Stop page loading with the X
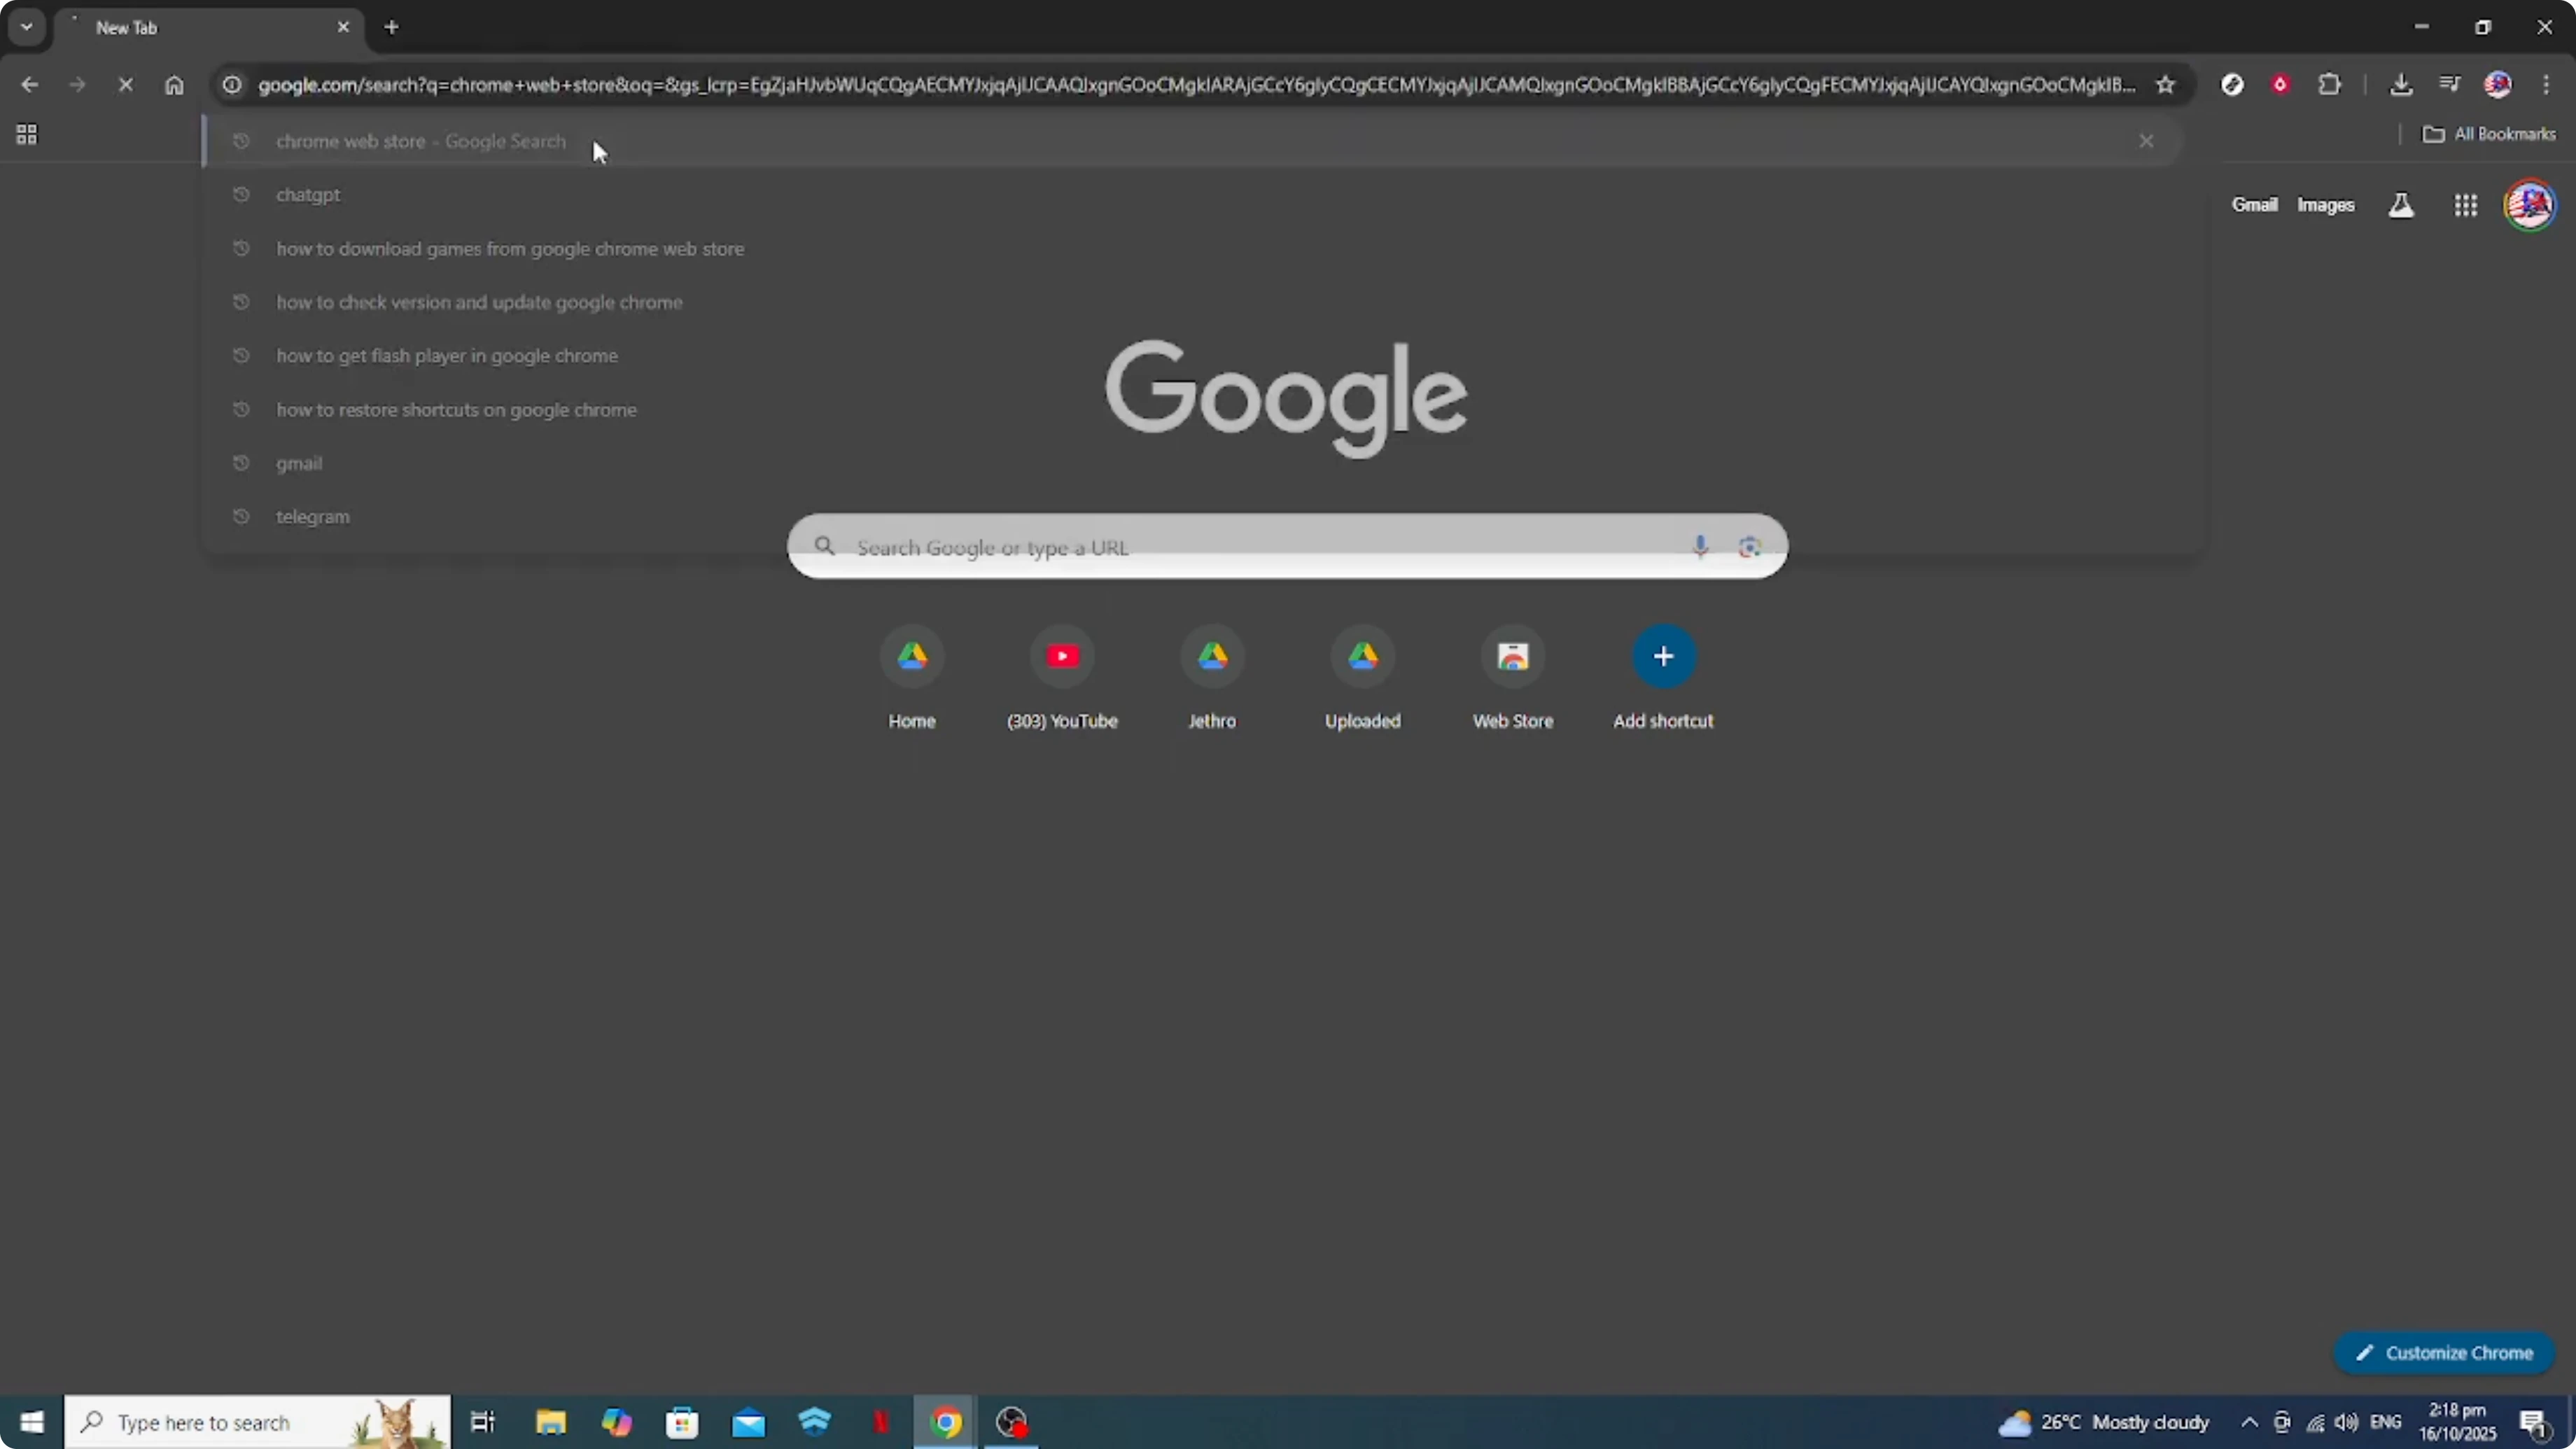The width and height of the screenshot is (2576, 1449). pyautogui.click(x=125, y=84)
